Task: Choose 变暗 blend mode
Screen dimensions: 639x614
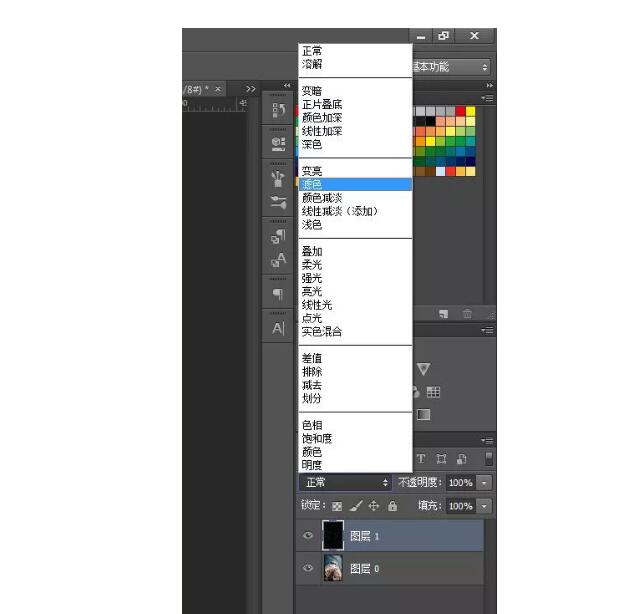Action: [312, 91]
